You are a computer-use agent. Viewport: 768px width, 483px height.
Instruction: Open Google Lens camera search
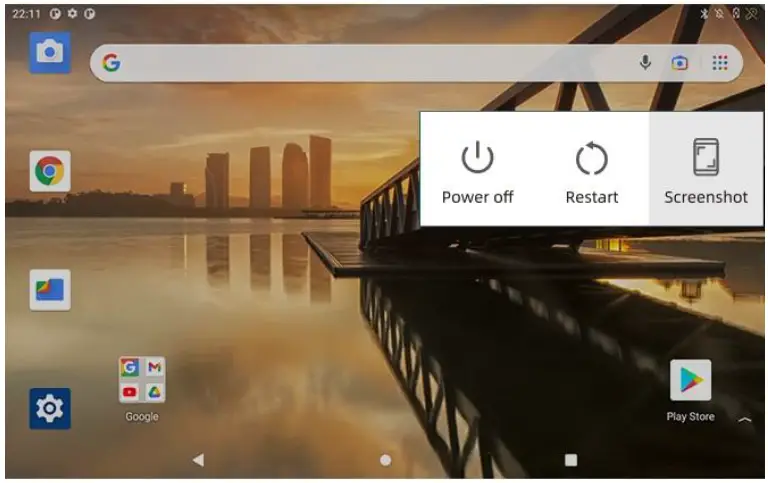coord(679,63)
